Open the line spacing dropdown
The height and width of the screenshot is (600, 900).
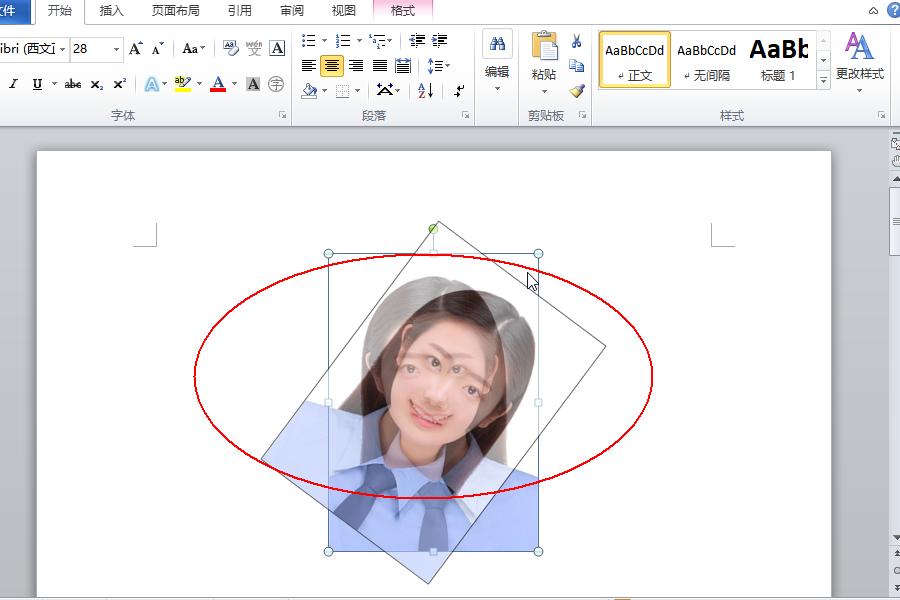(438, 66)
